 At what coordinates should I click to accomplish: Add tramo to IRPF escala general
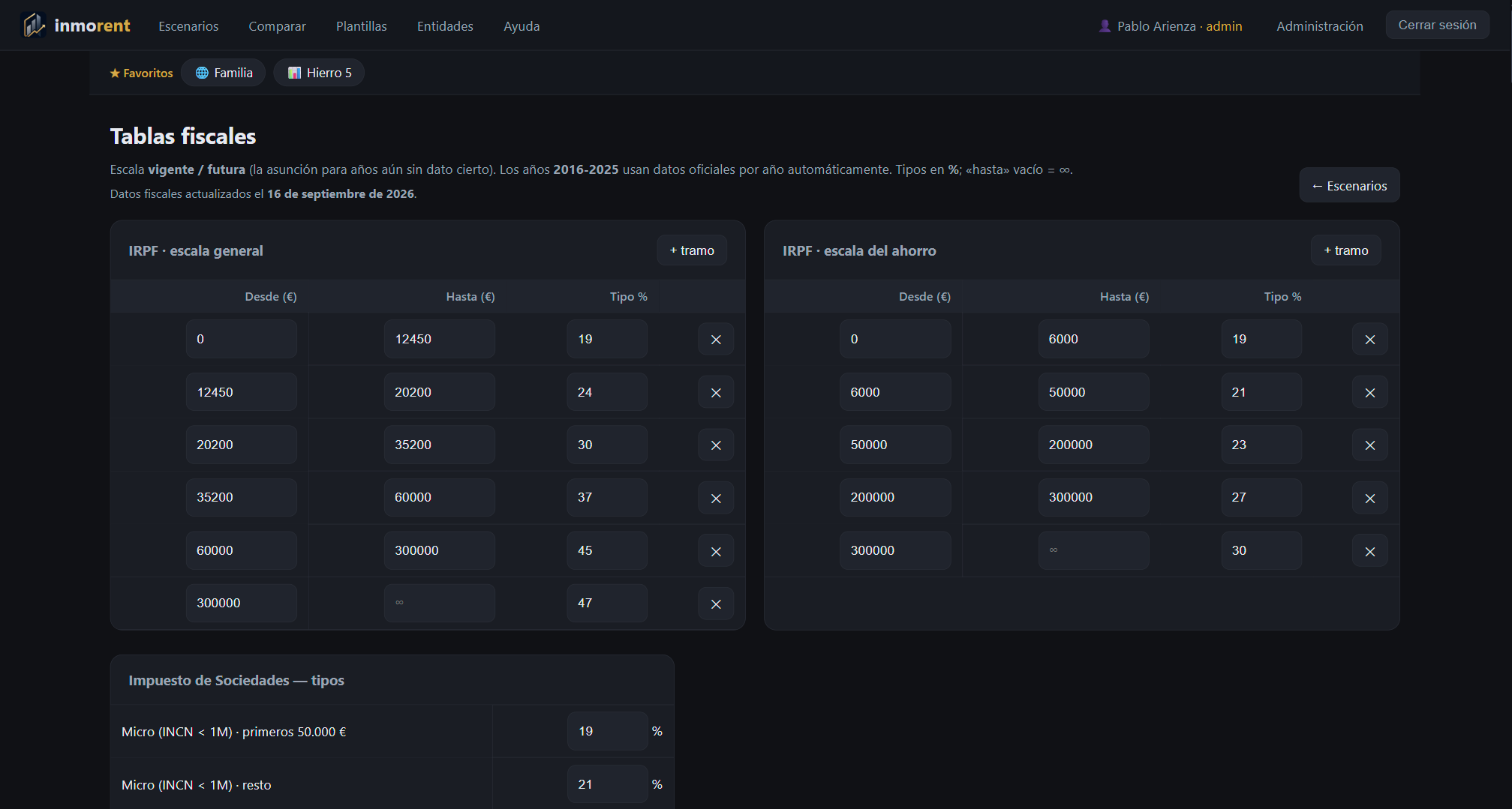pos(692,250)
